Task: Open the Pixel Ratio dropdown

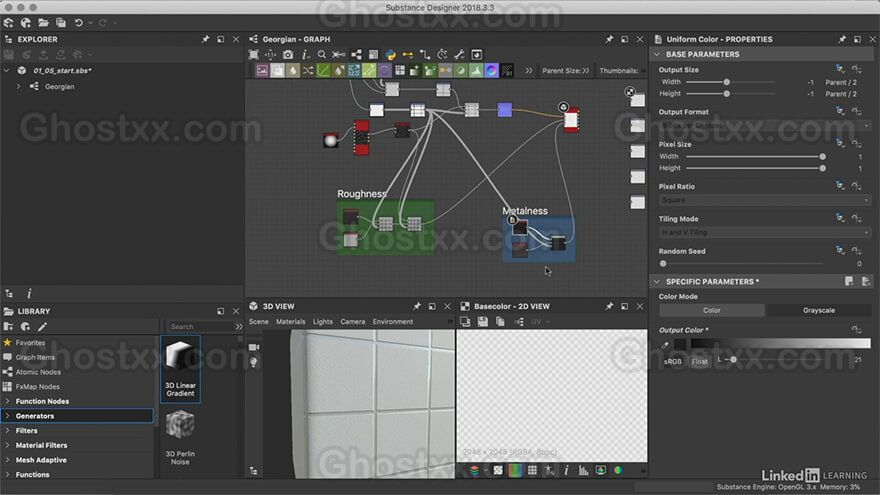Action: point(765,200)
